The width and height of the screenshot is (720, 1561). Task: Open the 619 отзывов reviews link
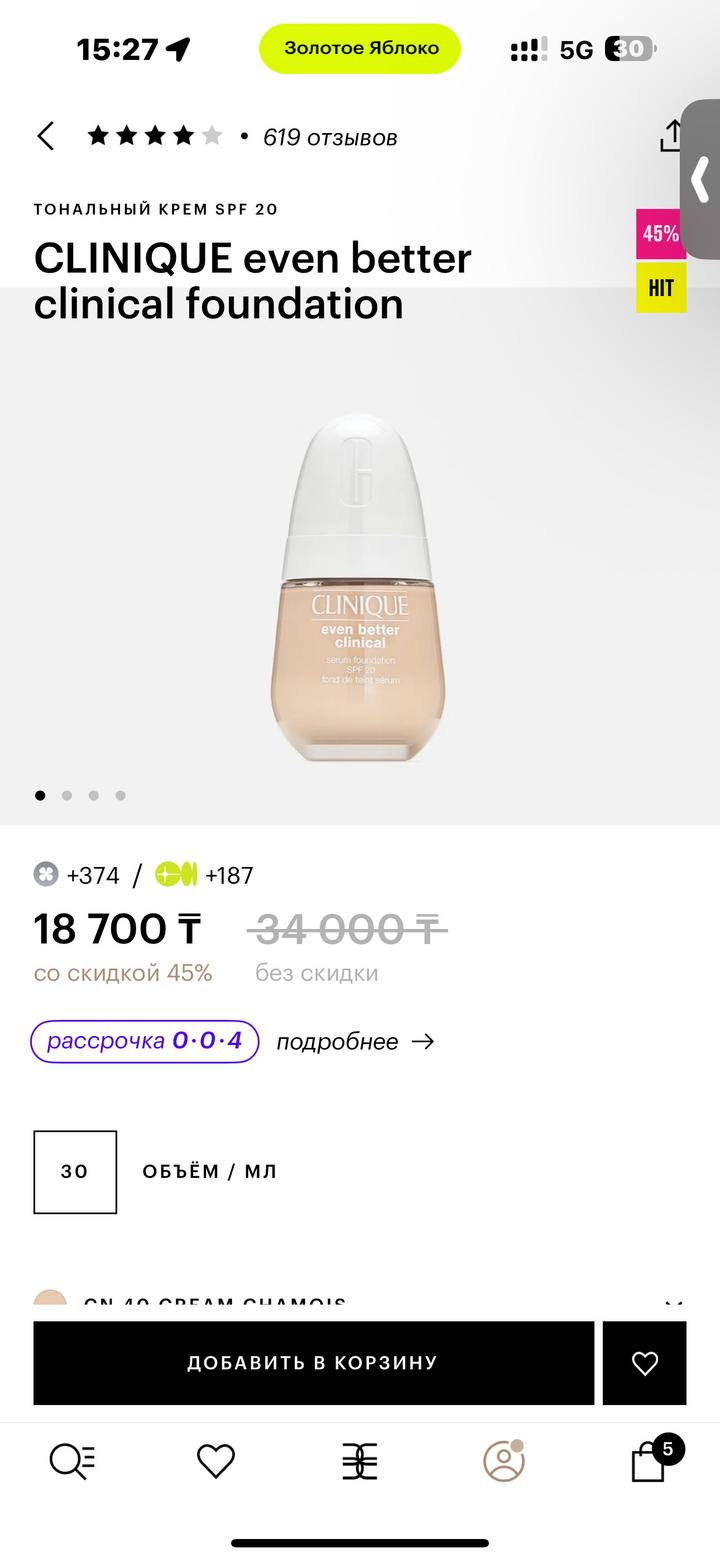(330, 137)
